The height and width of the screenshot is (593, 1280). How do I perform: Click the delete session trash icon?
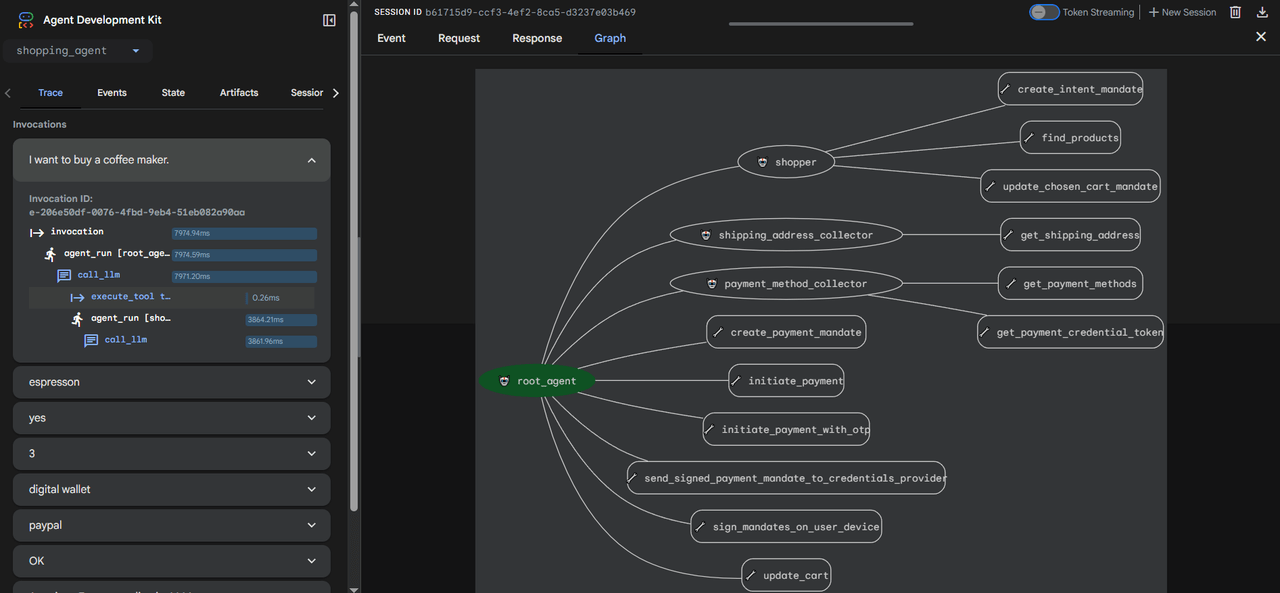point(1235,12)
